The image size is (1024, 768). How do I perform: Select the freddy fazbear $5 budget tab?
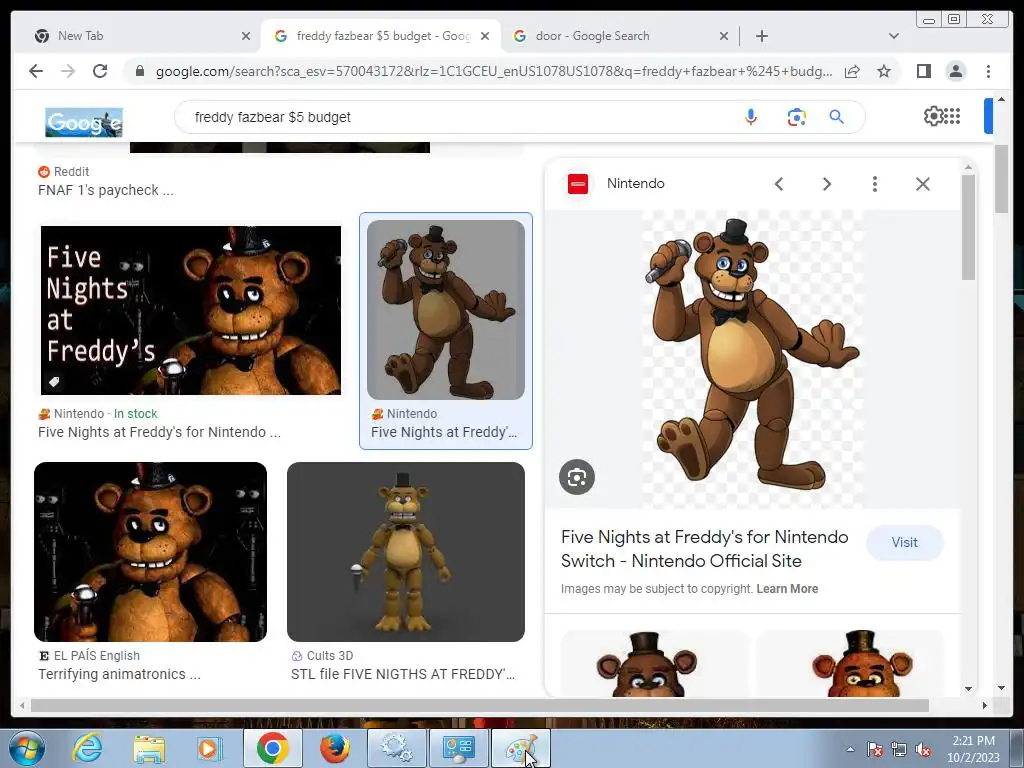[x=381, y=36]
